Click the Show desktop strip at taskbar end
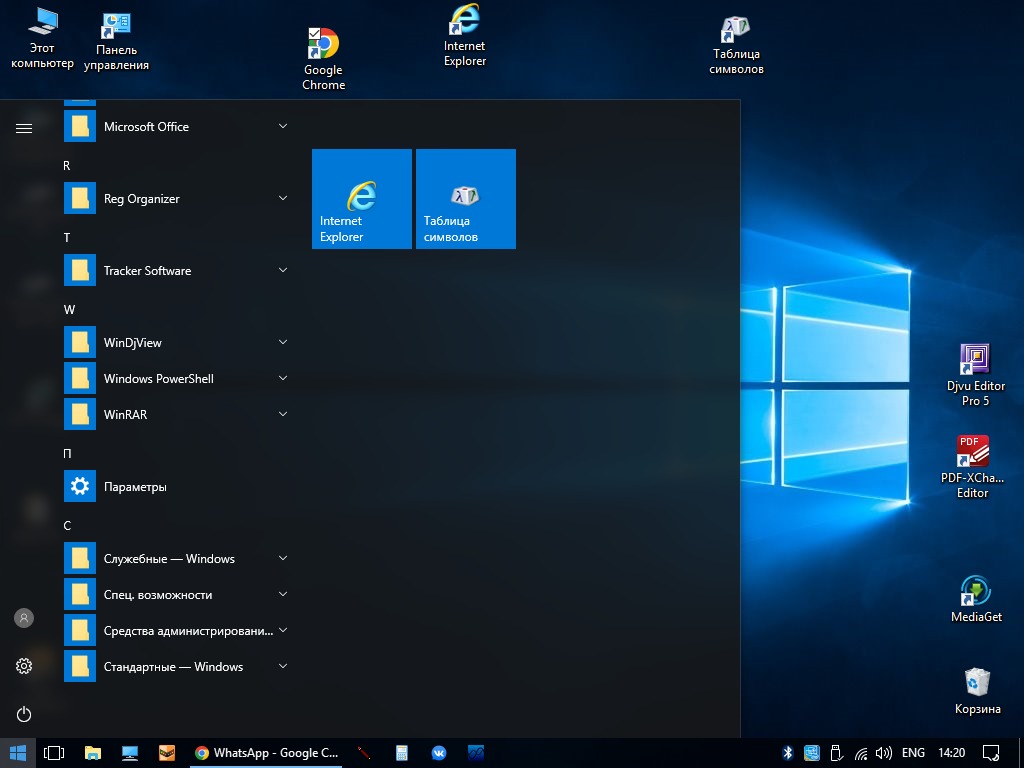1024x768 pixels. [x=1021, y=753]
